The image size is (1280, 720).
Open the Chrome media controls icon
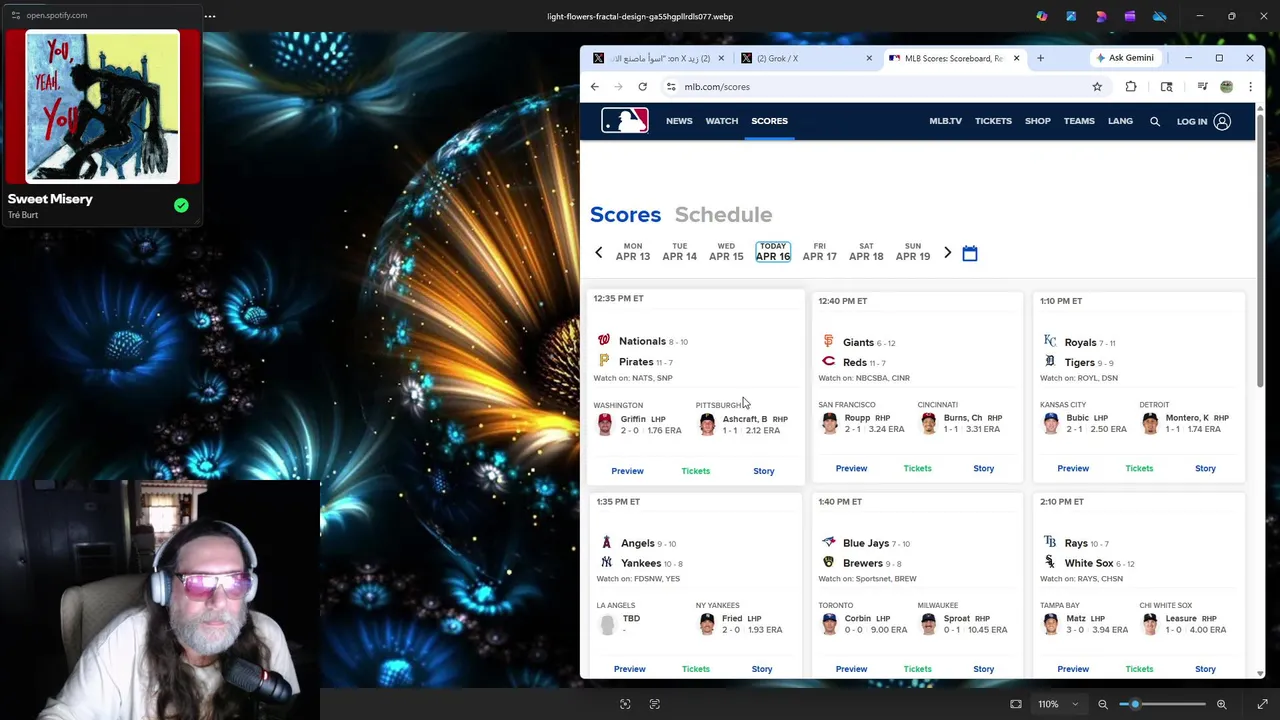pyautogui.click(x=1202, y=87)
